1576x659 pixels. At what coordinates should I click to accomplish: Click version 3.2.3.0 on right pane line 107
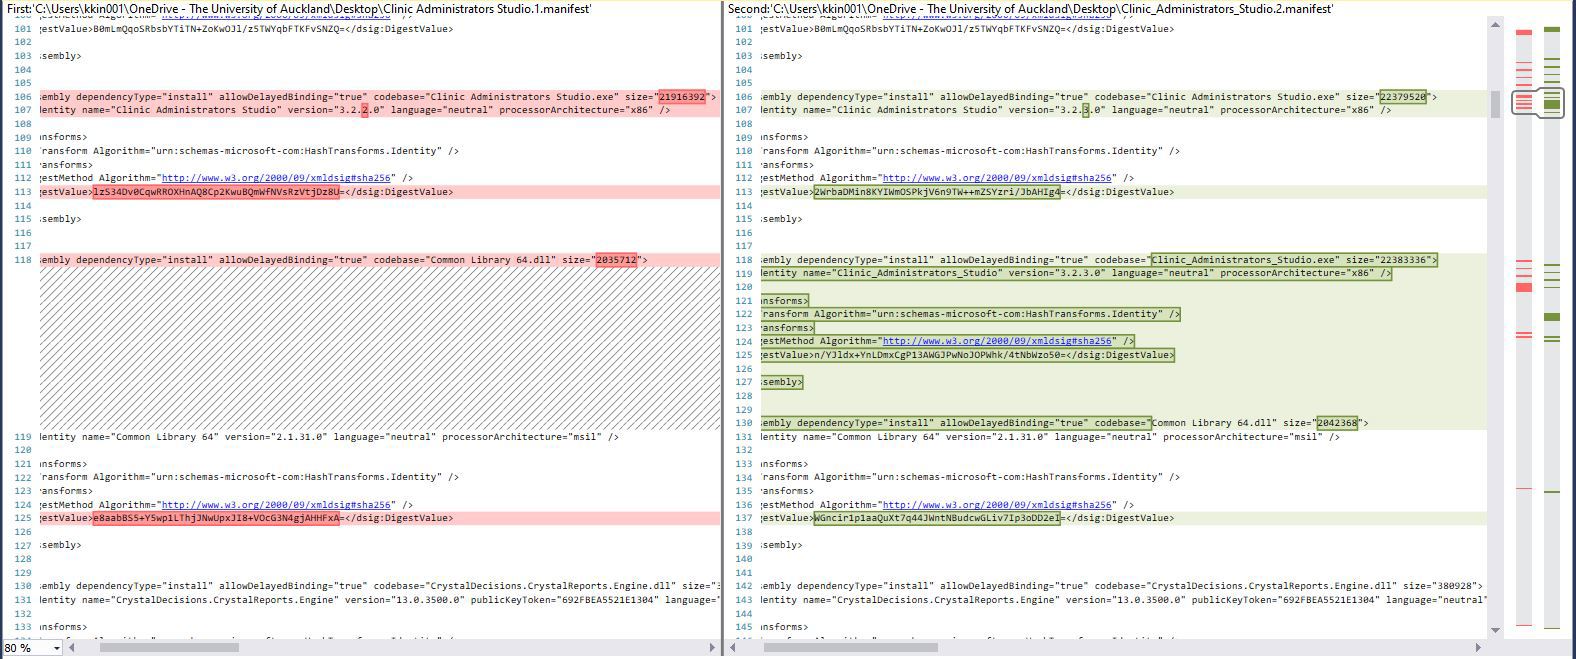coord(1082,110)
